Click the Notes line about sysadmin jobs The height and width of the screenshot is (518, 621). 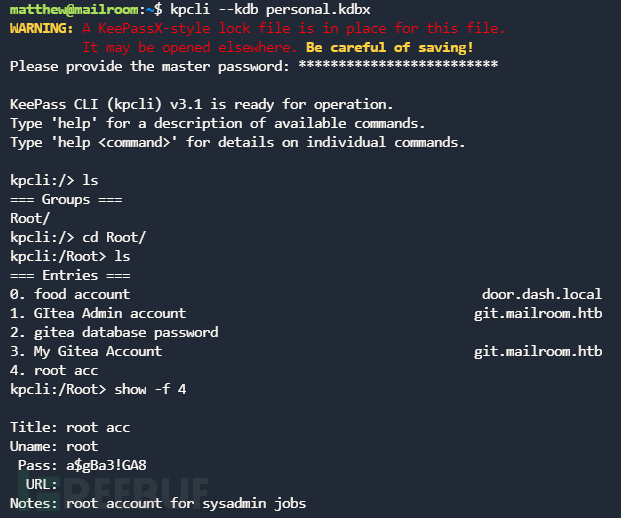(x=158, y=503)
